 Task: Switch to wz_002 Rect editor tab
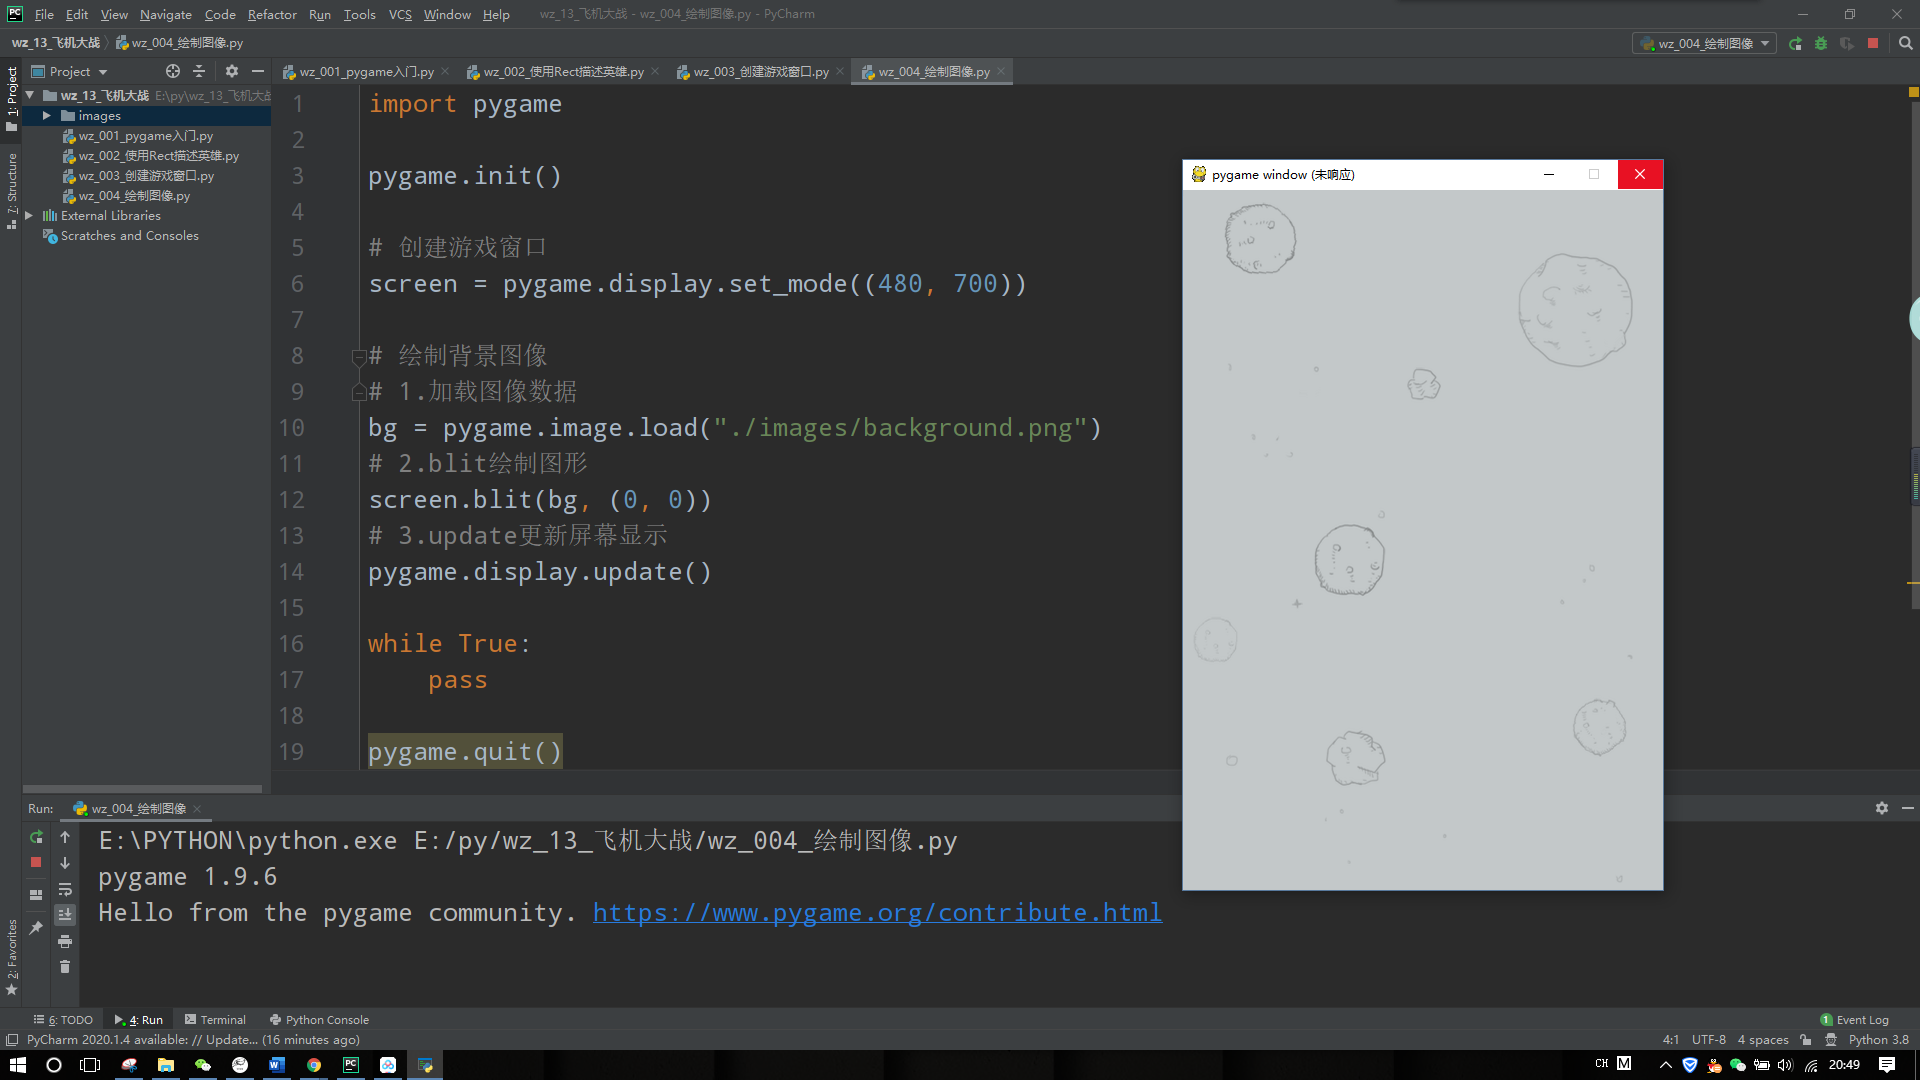(563, 72)
